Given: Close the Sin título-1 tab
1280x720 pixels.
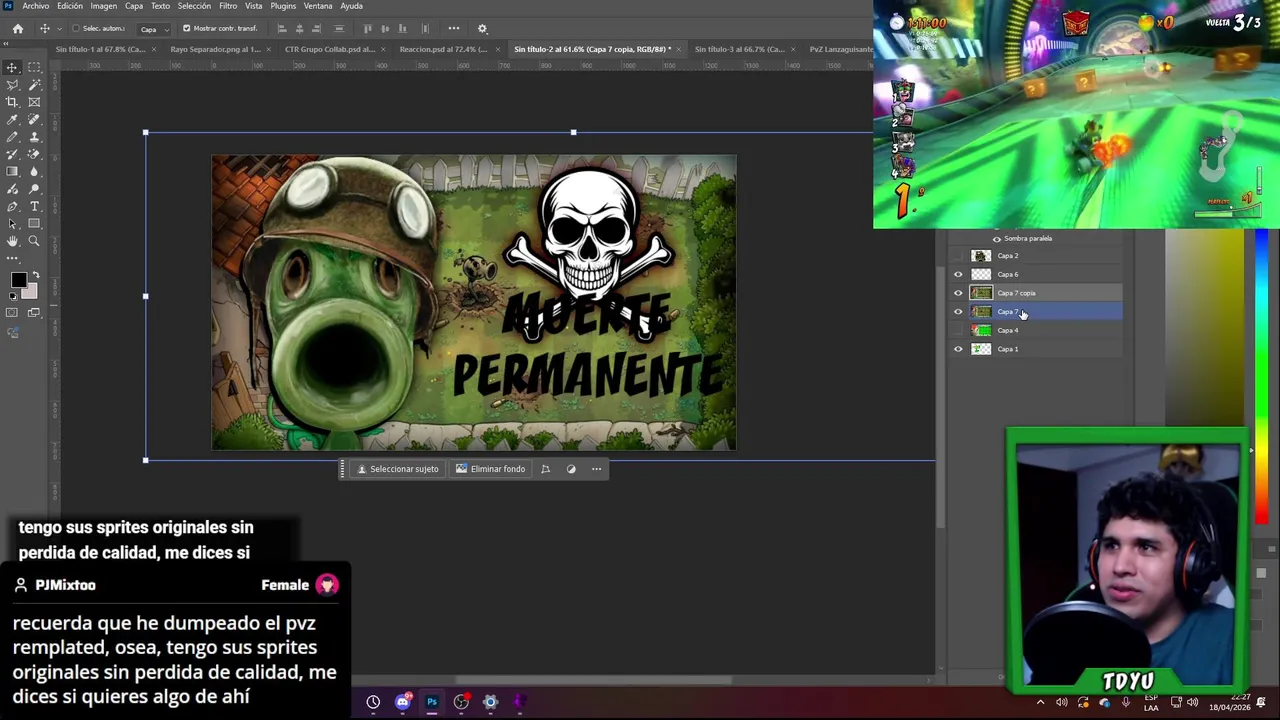Looking at the screenshot, I should coord(154,49).
